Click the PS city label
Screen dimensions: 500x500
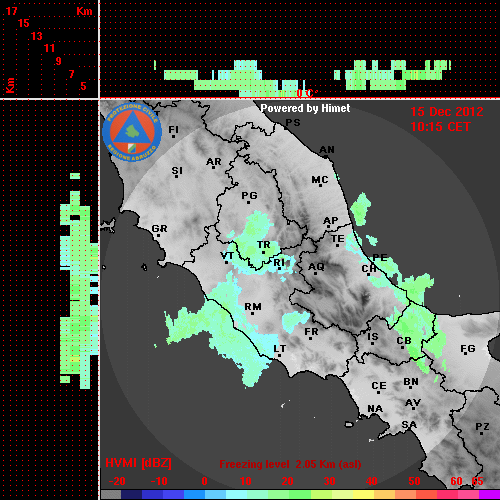[293, 123]
